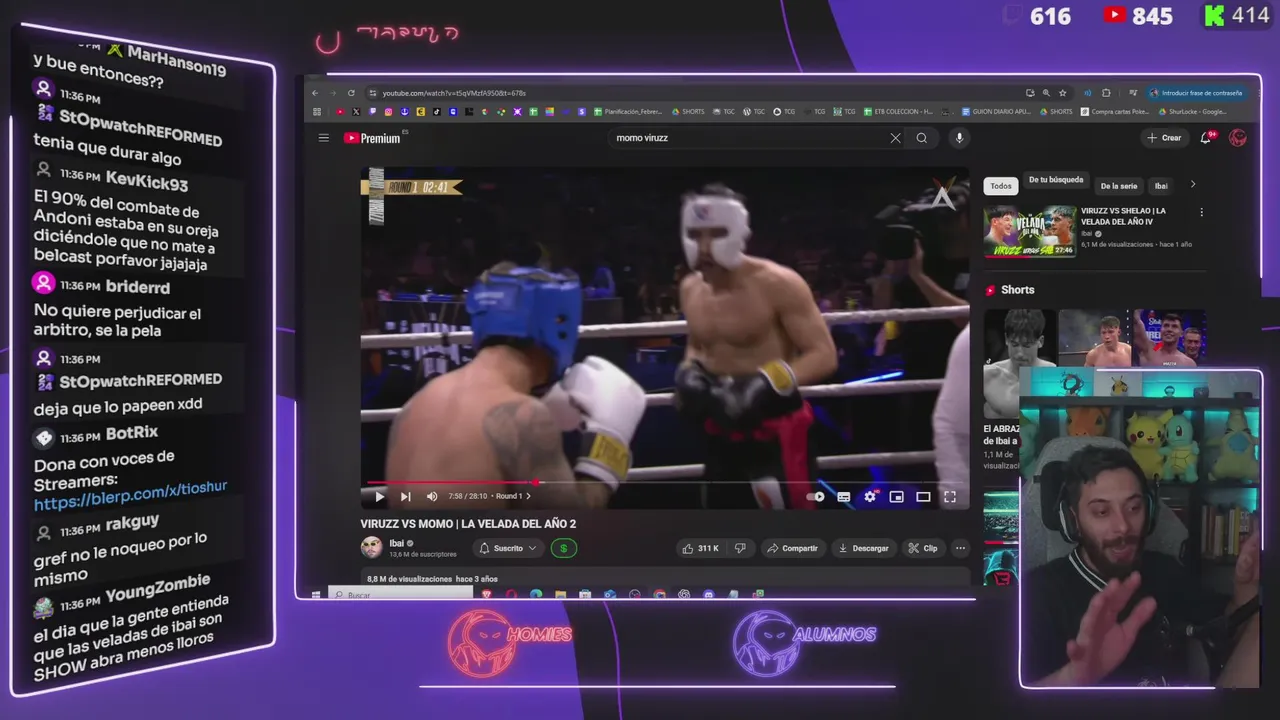Go to YouTube Premium home logo
Screen dimensions: 1280x720
tap(372, 138)
